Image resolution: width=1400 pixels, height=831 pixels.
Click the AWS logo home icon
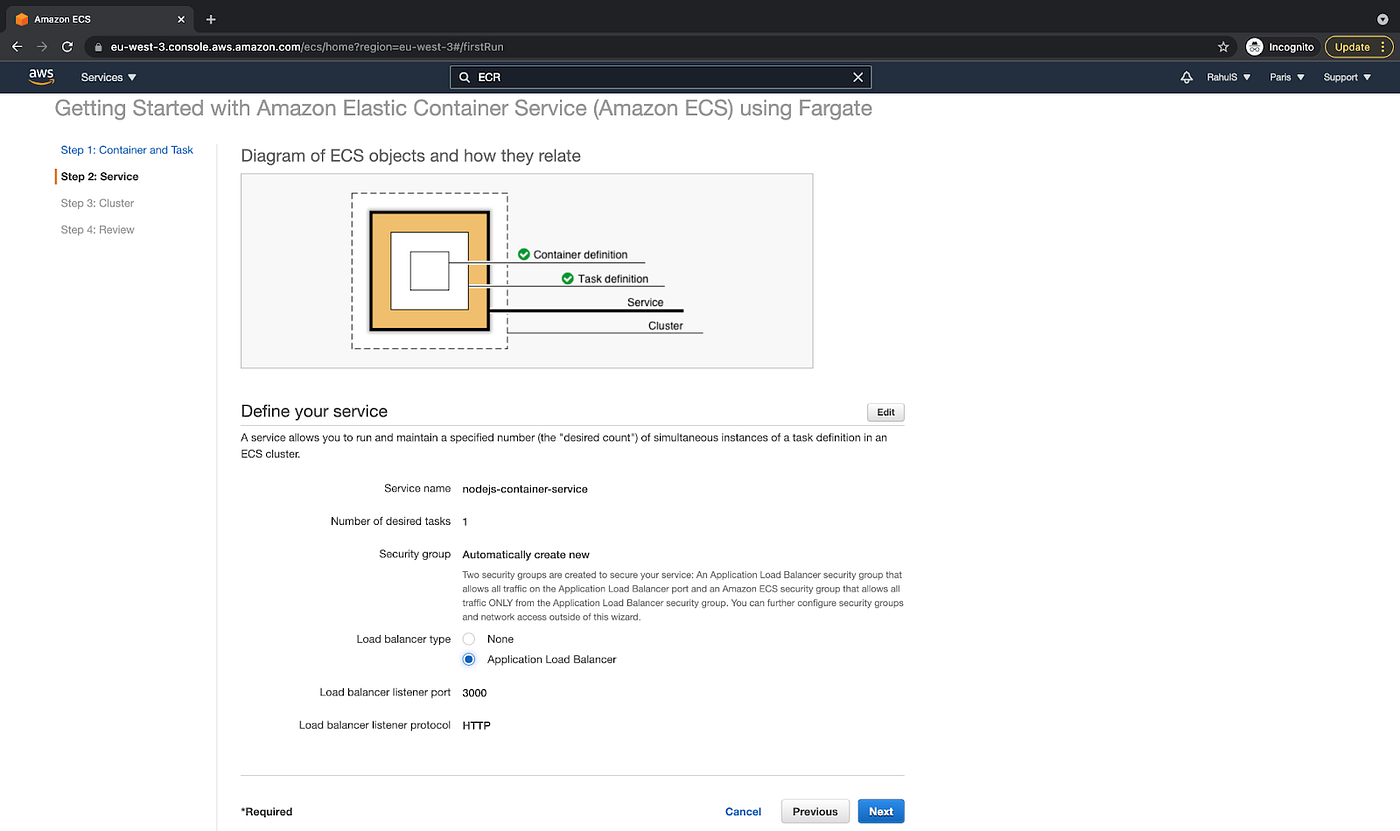(41, 77)
